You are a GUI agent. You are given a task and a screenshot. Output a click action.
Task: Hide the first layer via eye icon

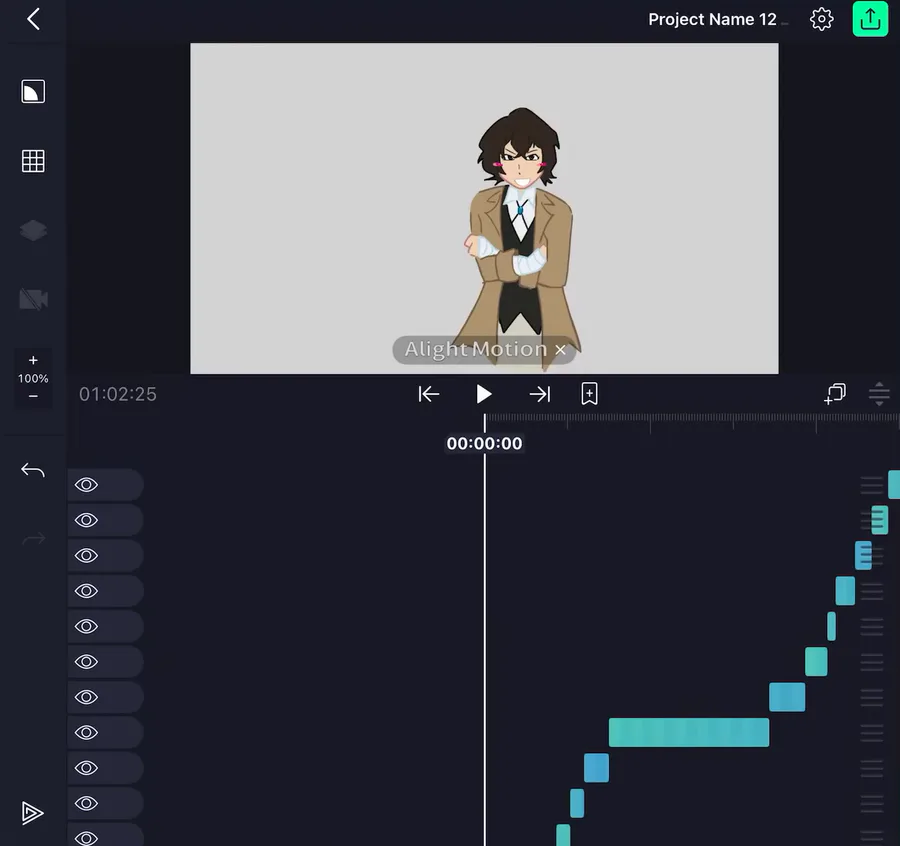86,485
